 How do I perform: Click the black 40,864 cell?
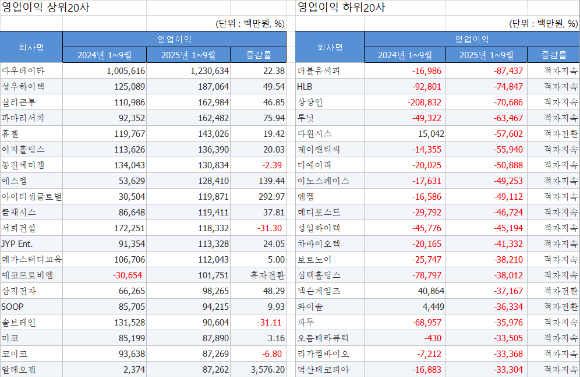pos(405,291)
